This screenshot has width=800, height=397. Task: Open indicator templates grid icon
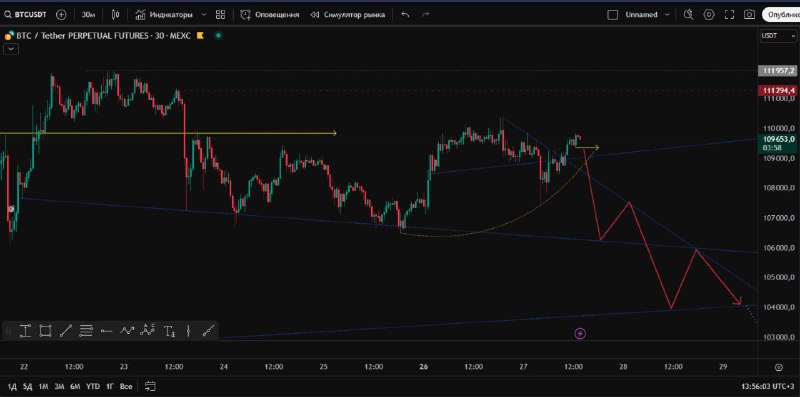(x=220, y=15)
